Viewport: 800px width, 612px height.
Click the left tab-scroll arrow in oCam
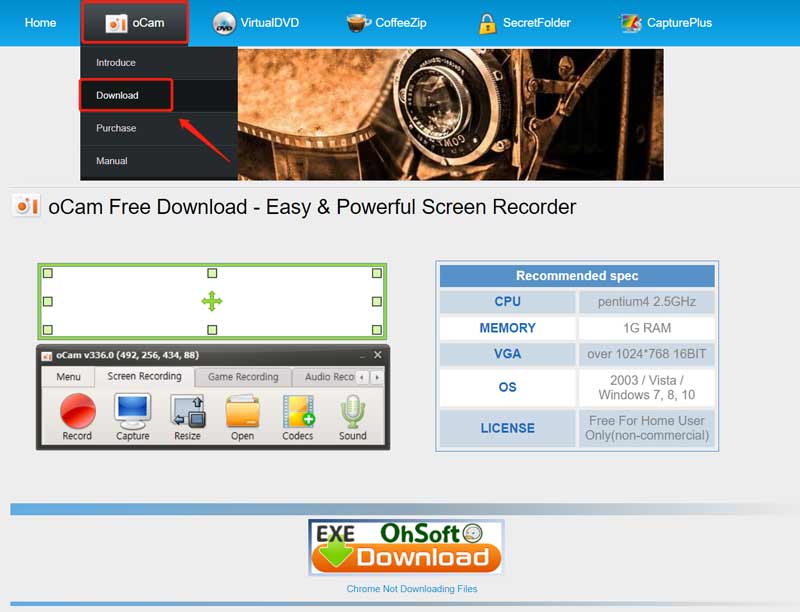361,377
